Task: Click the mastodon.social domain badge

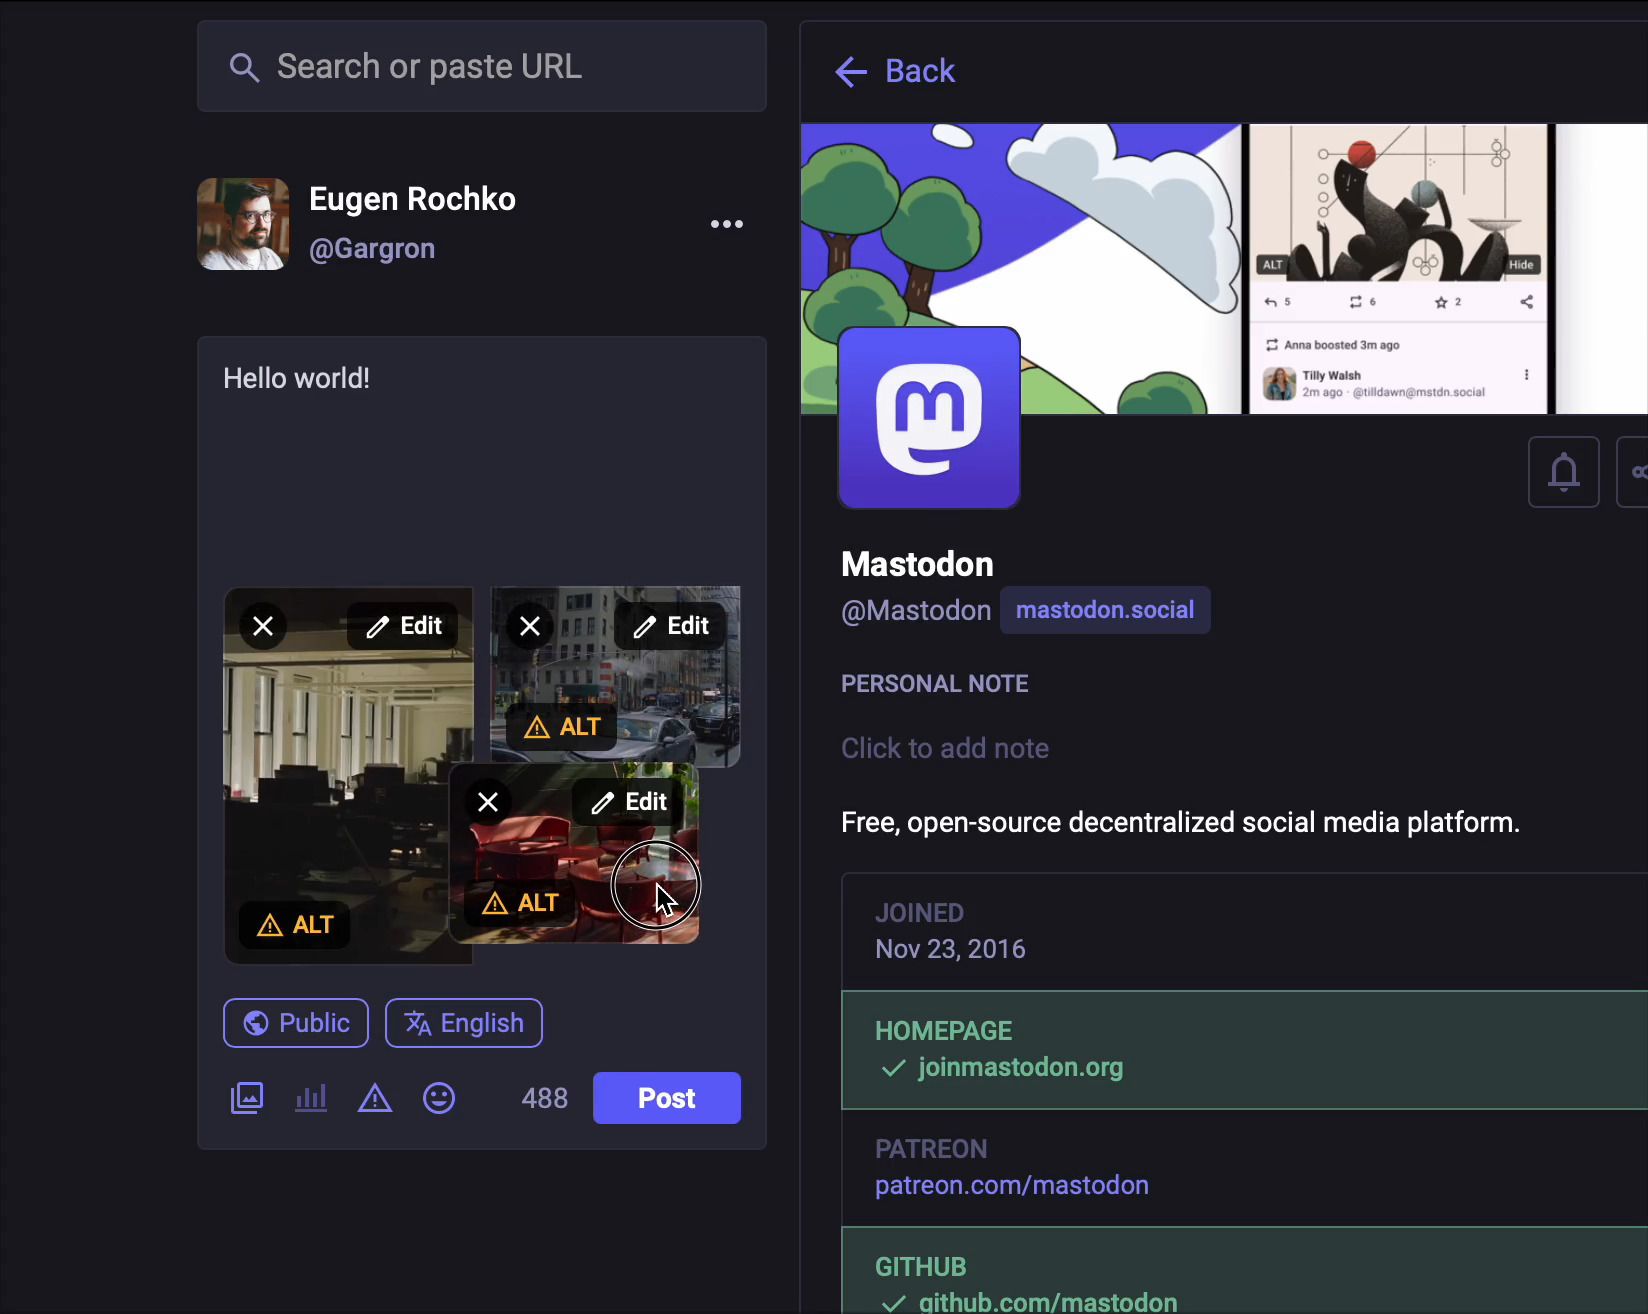Action: pos(1105,610)
